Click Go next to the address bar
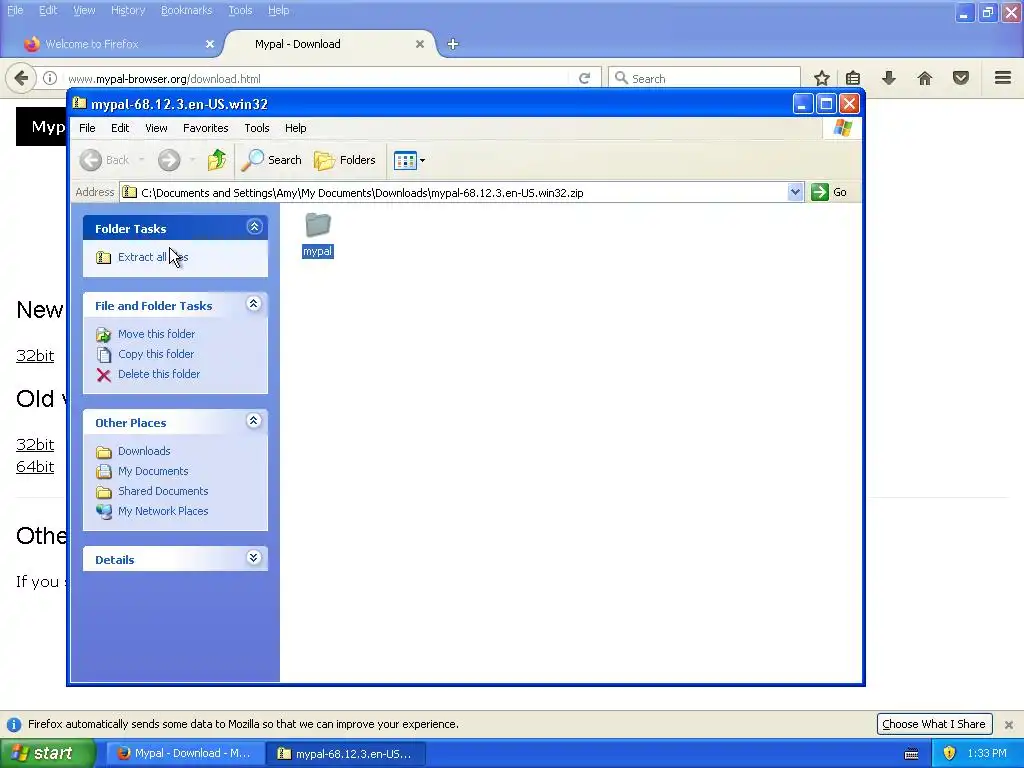 point(829,192)
